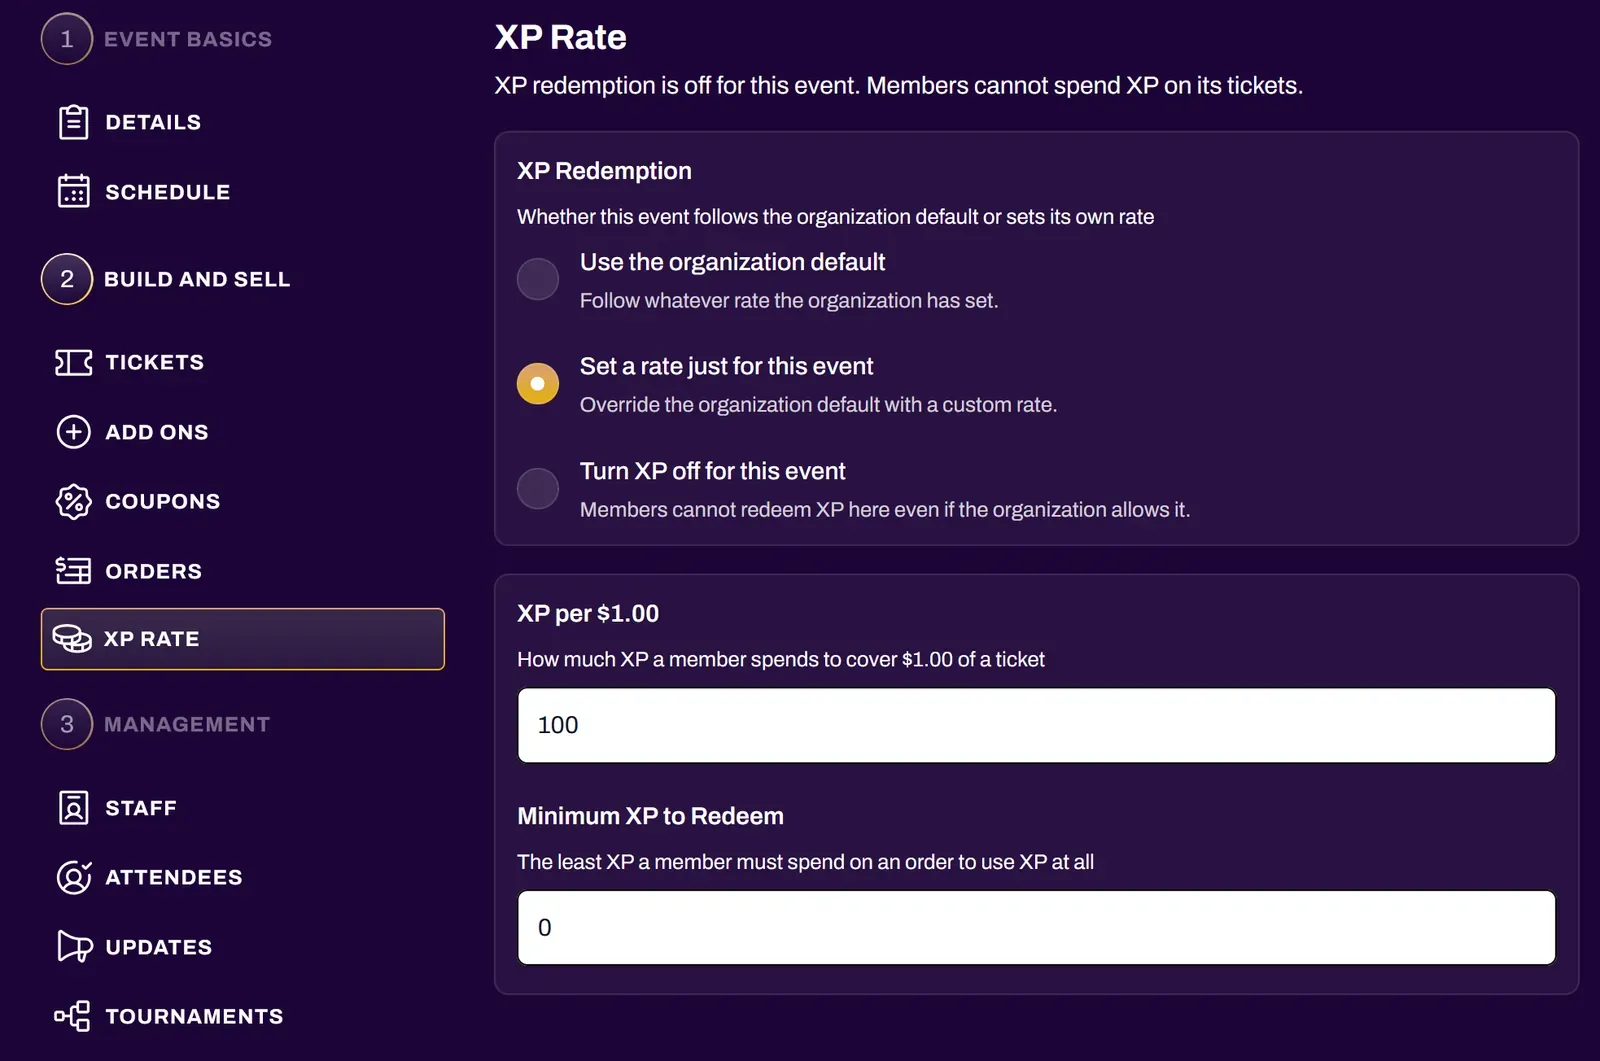Click step 1 Event Basics circle

67,39
